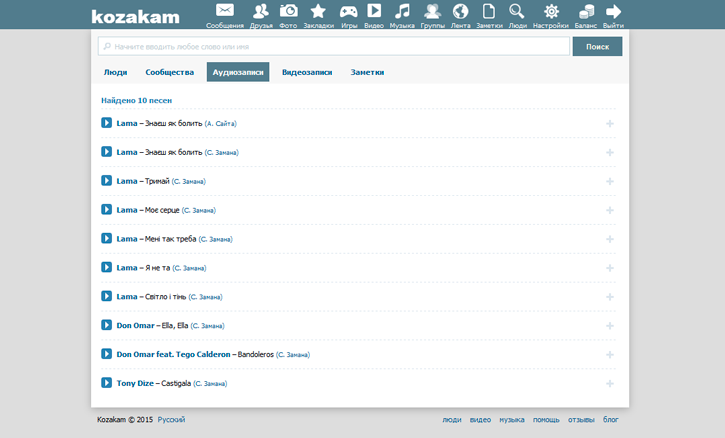Play the track Don Omar – Ella, Ella
The height and width of the screenshot is (438, 725).
point(106,325)
